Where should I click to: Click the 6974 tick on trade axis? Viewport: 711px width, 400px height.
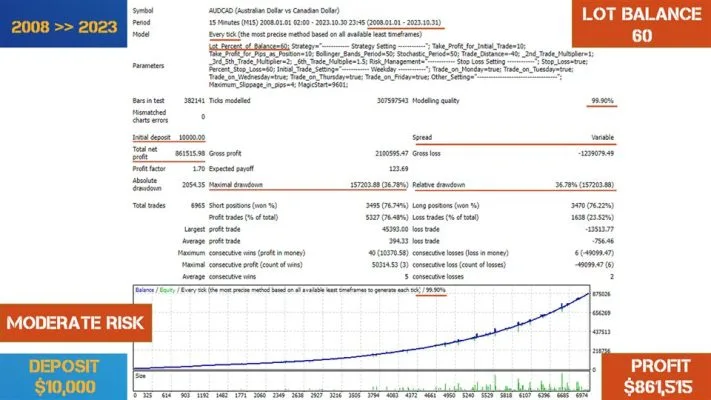[581, 396]
